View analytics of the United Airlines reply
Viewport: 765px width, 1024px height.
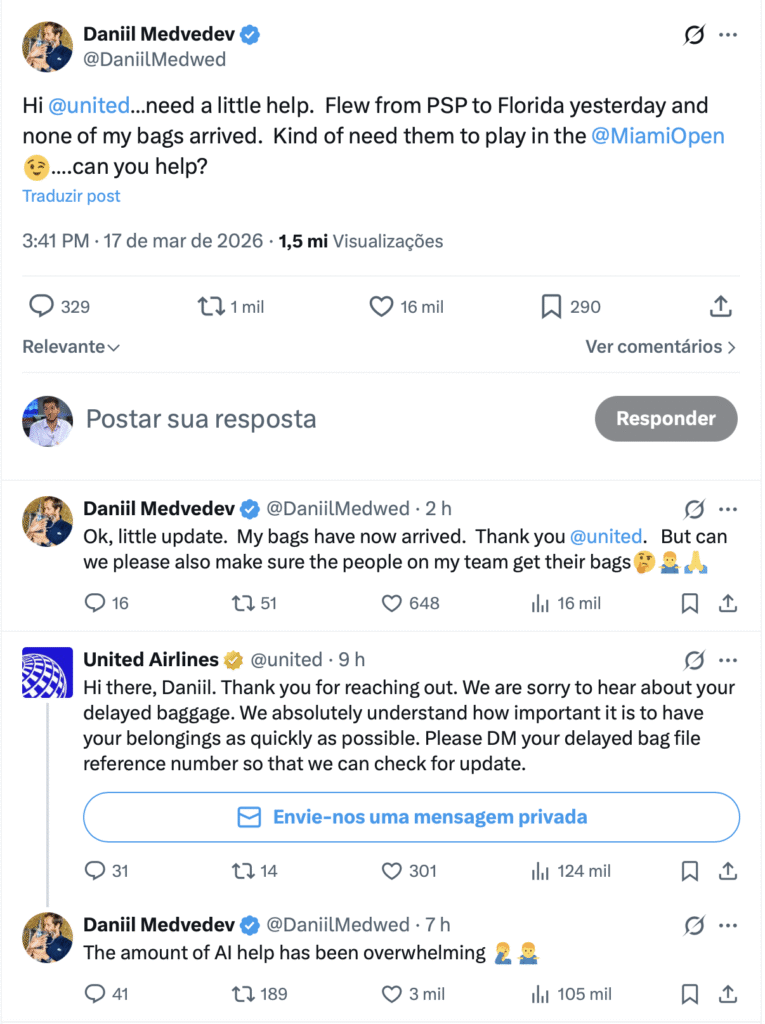coord(541,871)
